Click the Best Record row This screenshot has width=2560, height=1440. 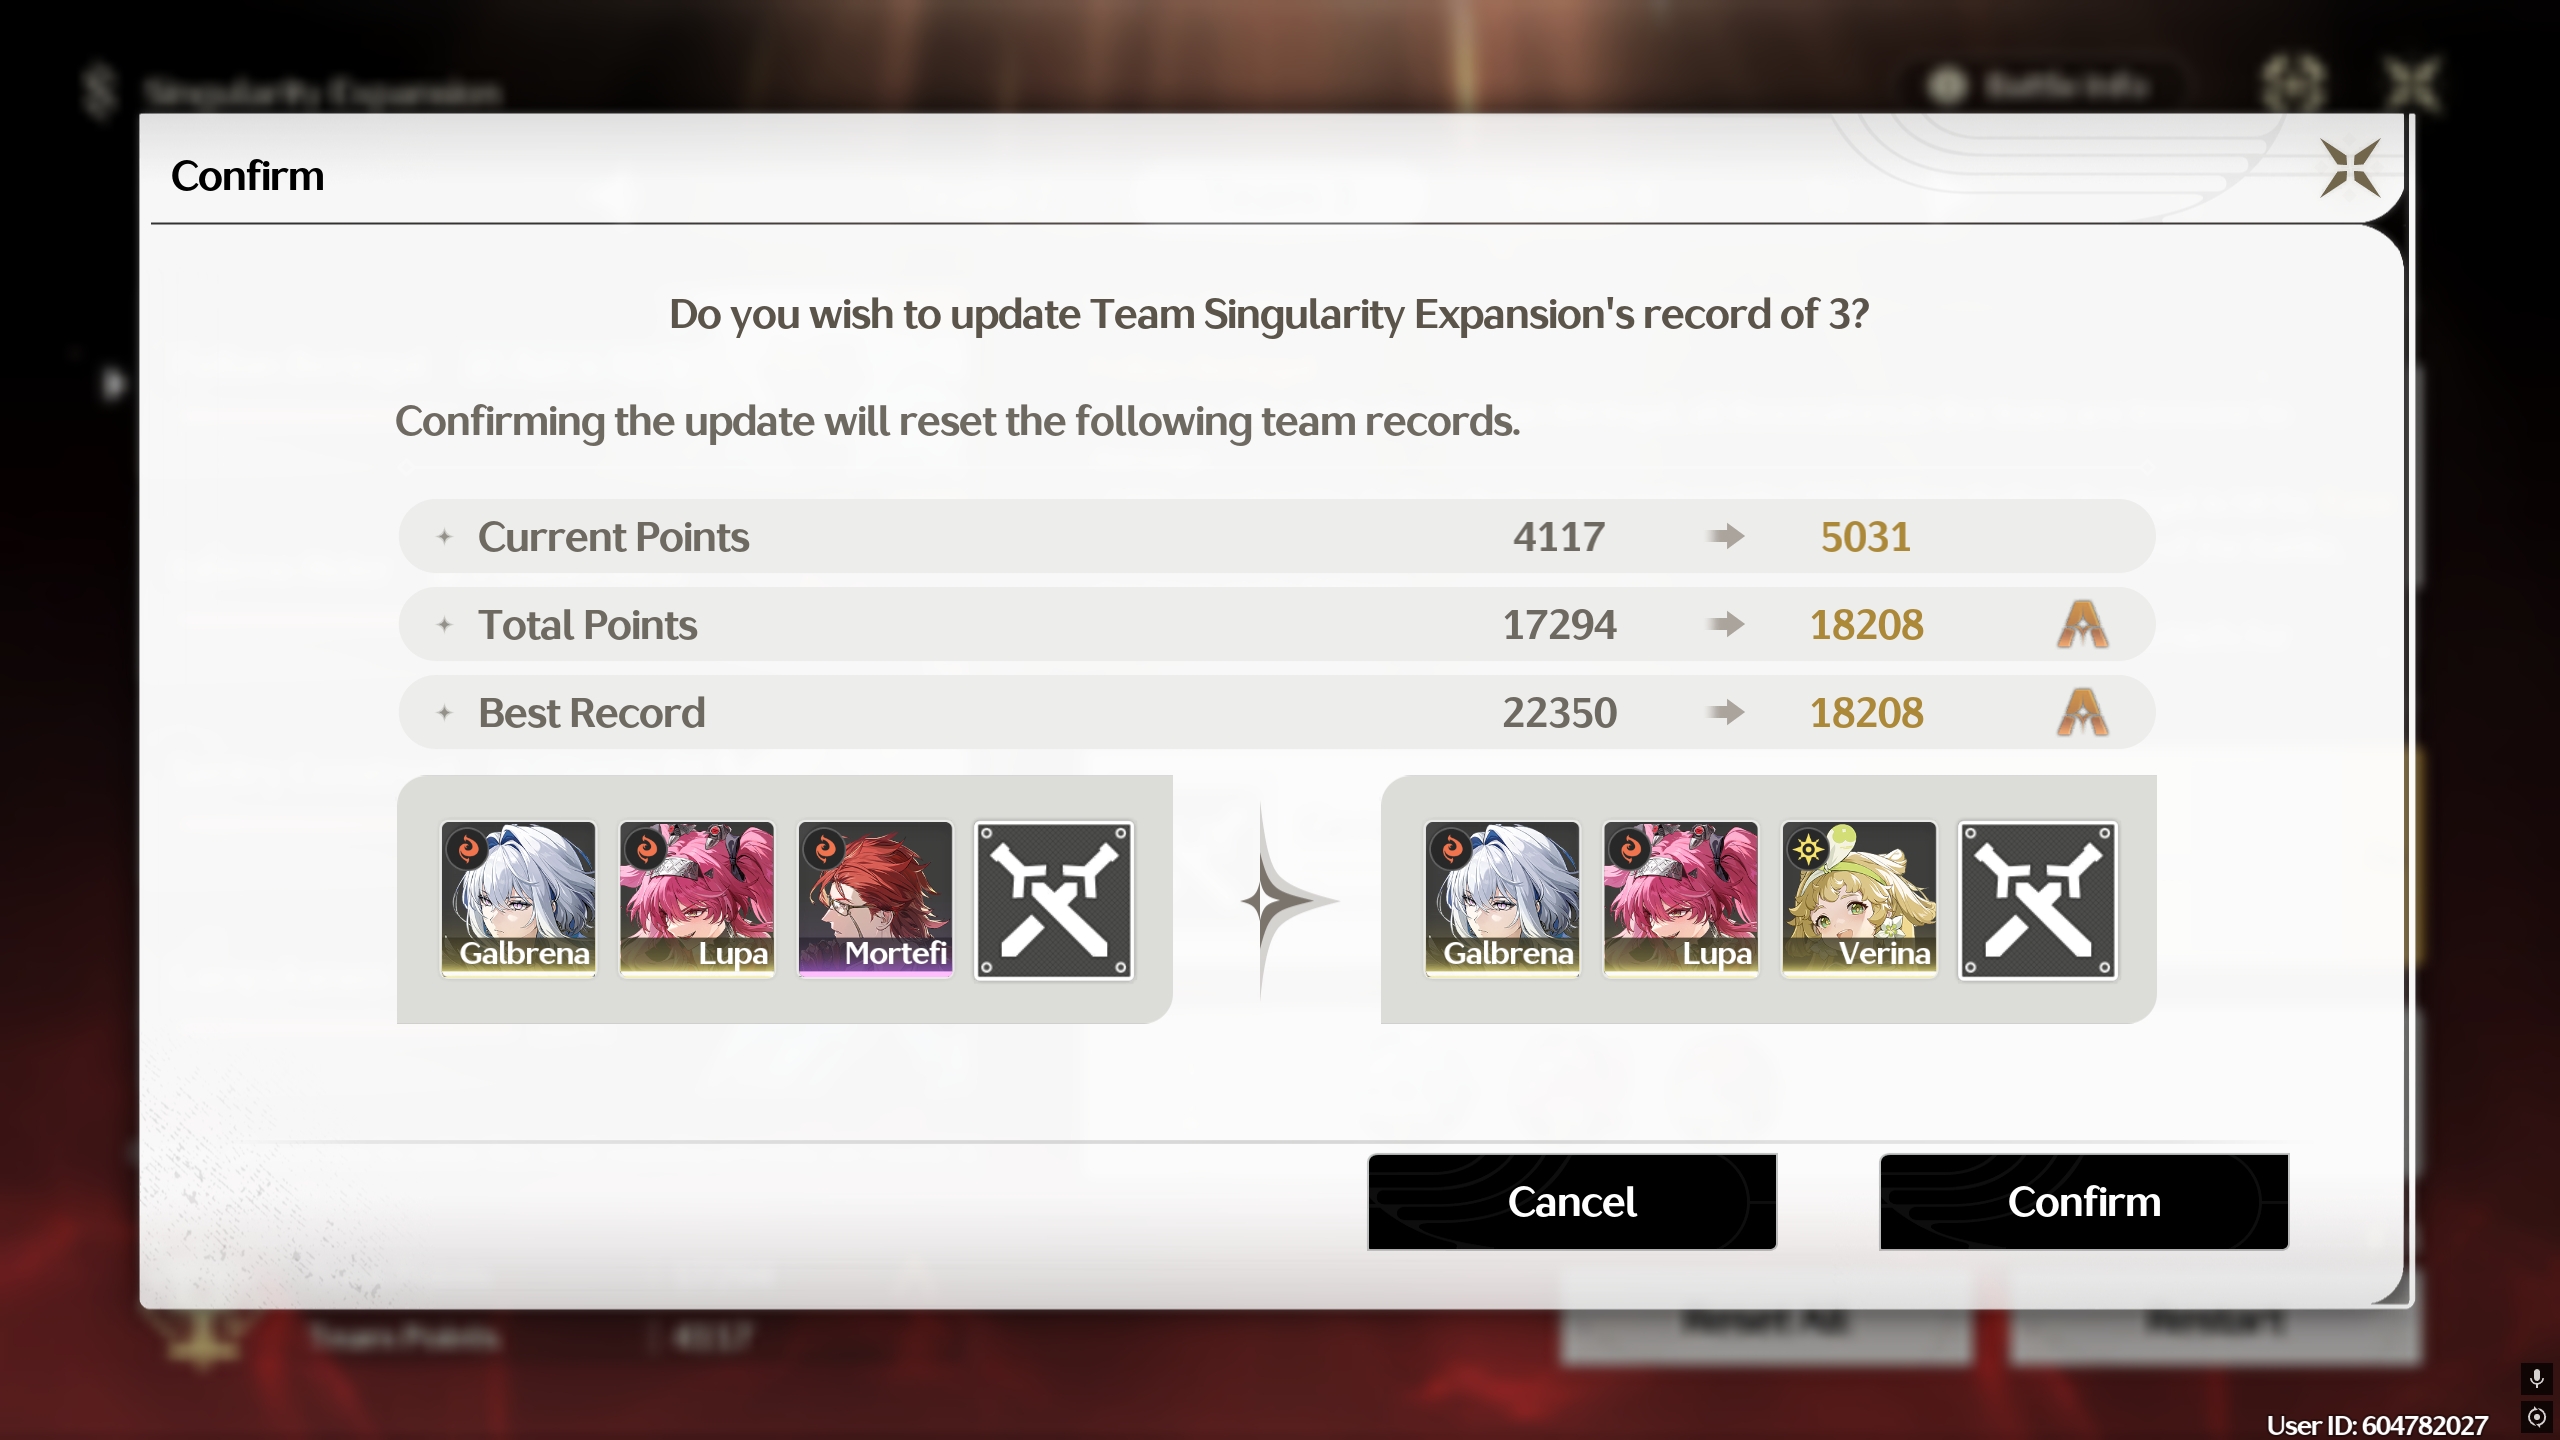(x=1276, y=713)
